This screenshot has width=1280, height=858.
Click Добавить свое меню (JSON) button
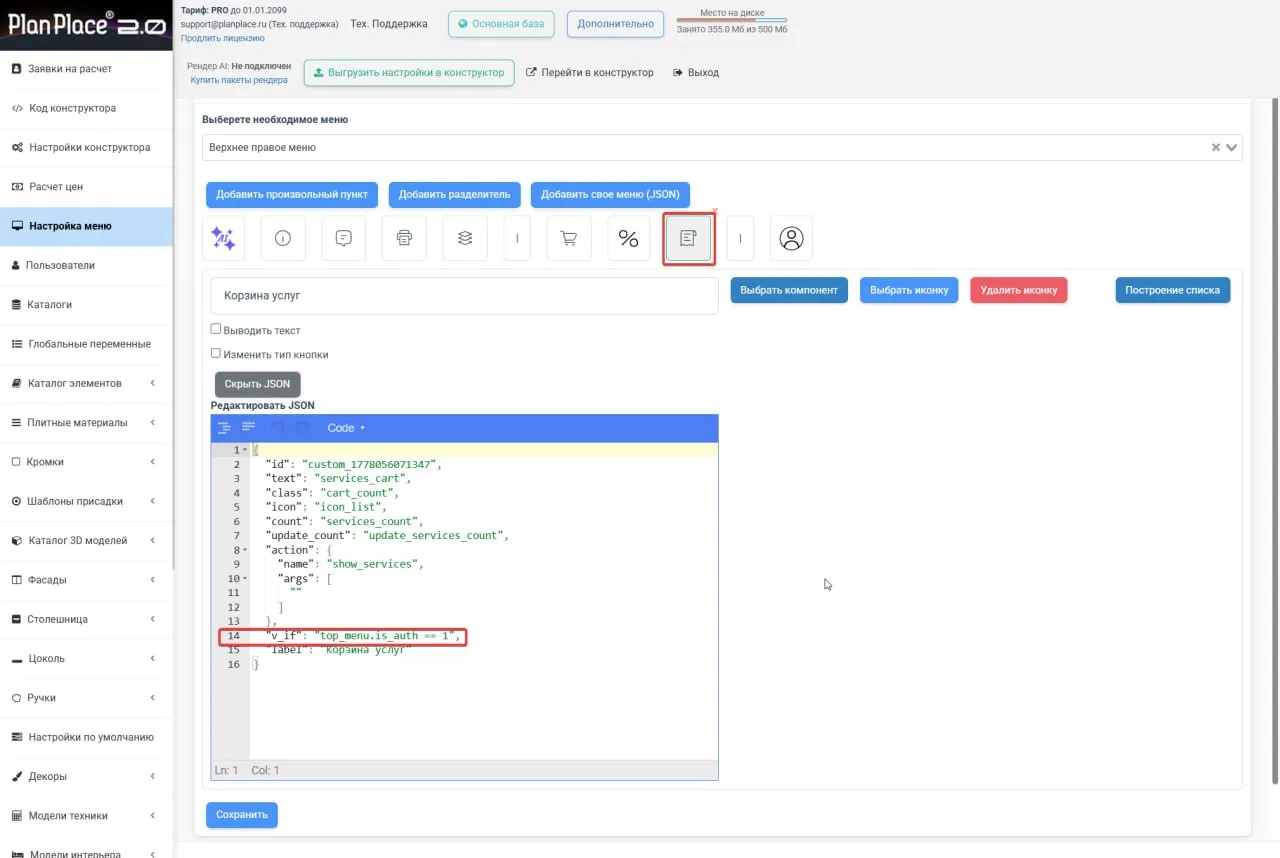[x=610, y=194]
